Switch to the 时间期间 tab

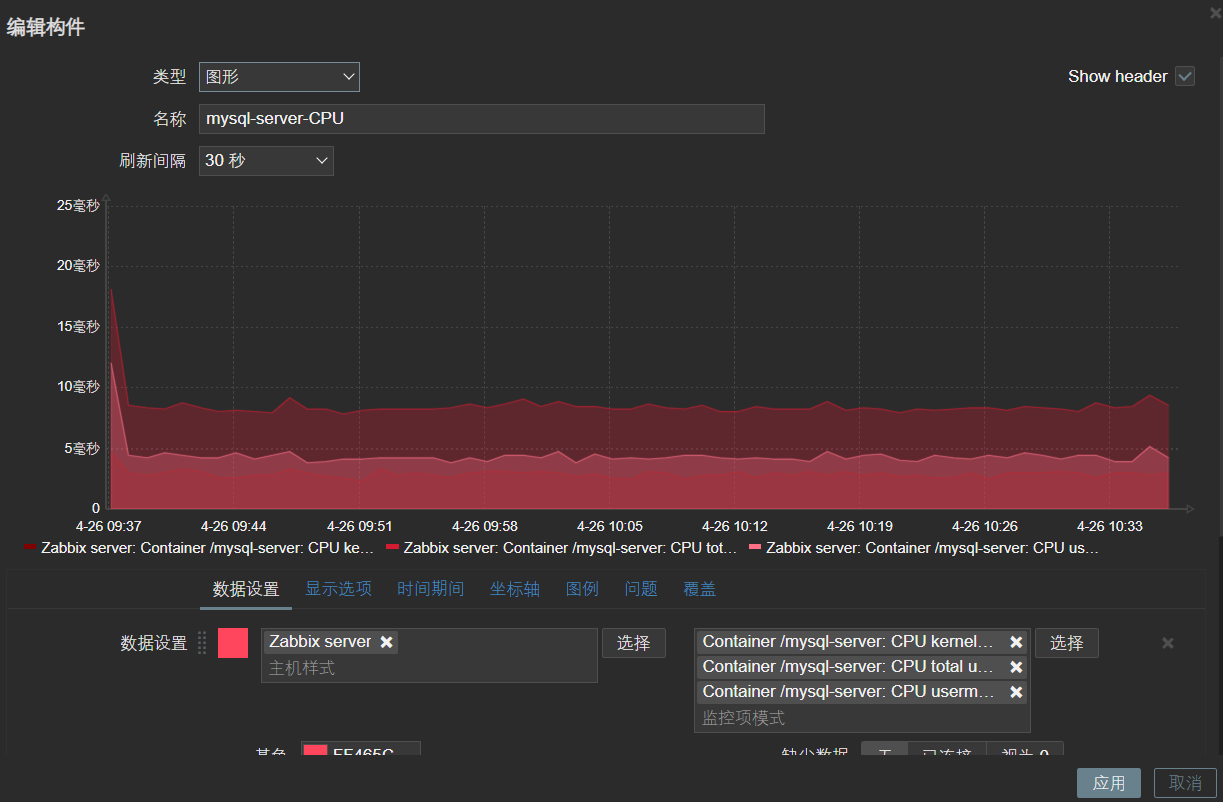point(430,589)
